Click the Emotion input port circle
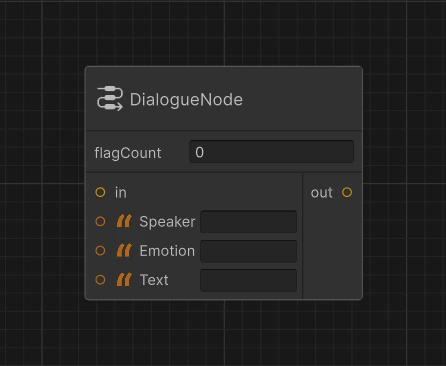 click(100, 251)
